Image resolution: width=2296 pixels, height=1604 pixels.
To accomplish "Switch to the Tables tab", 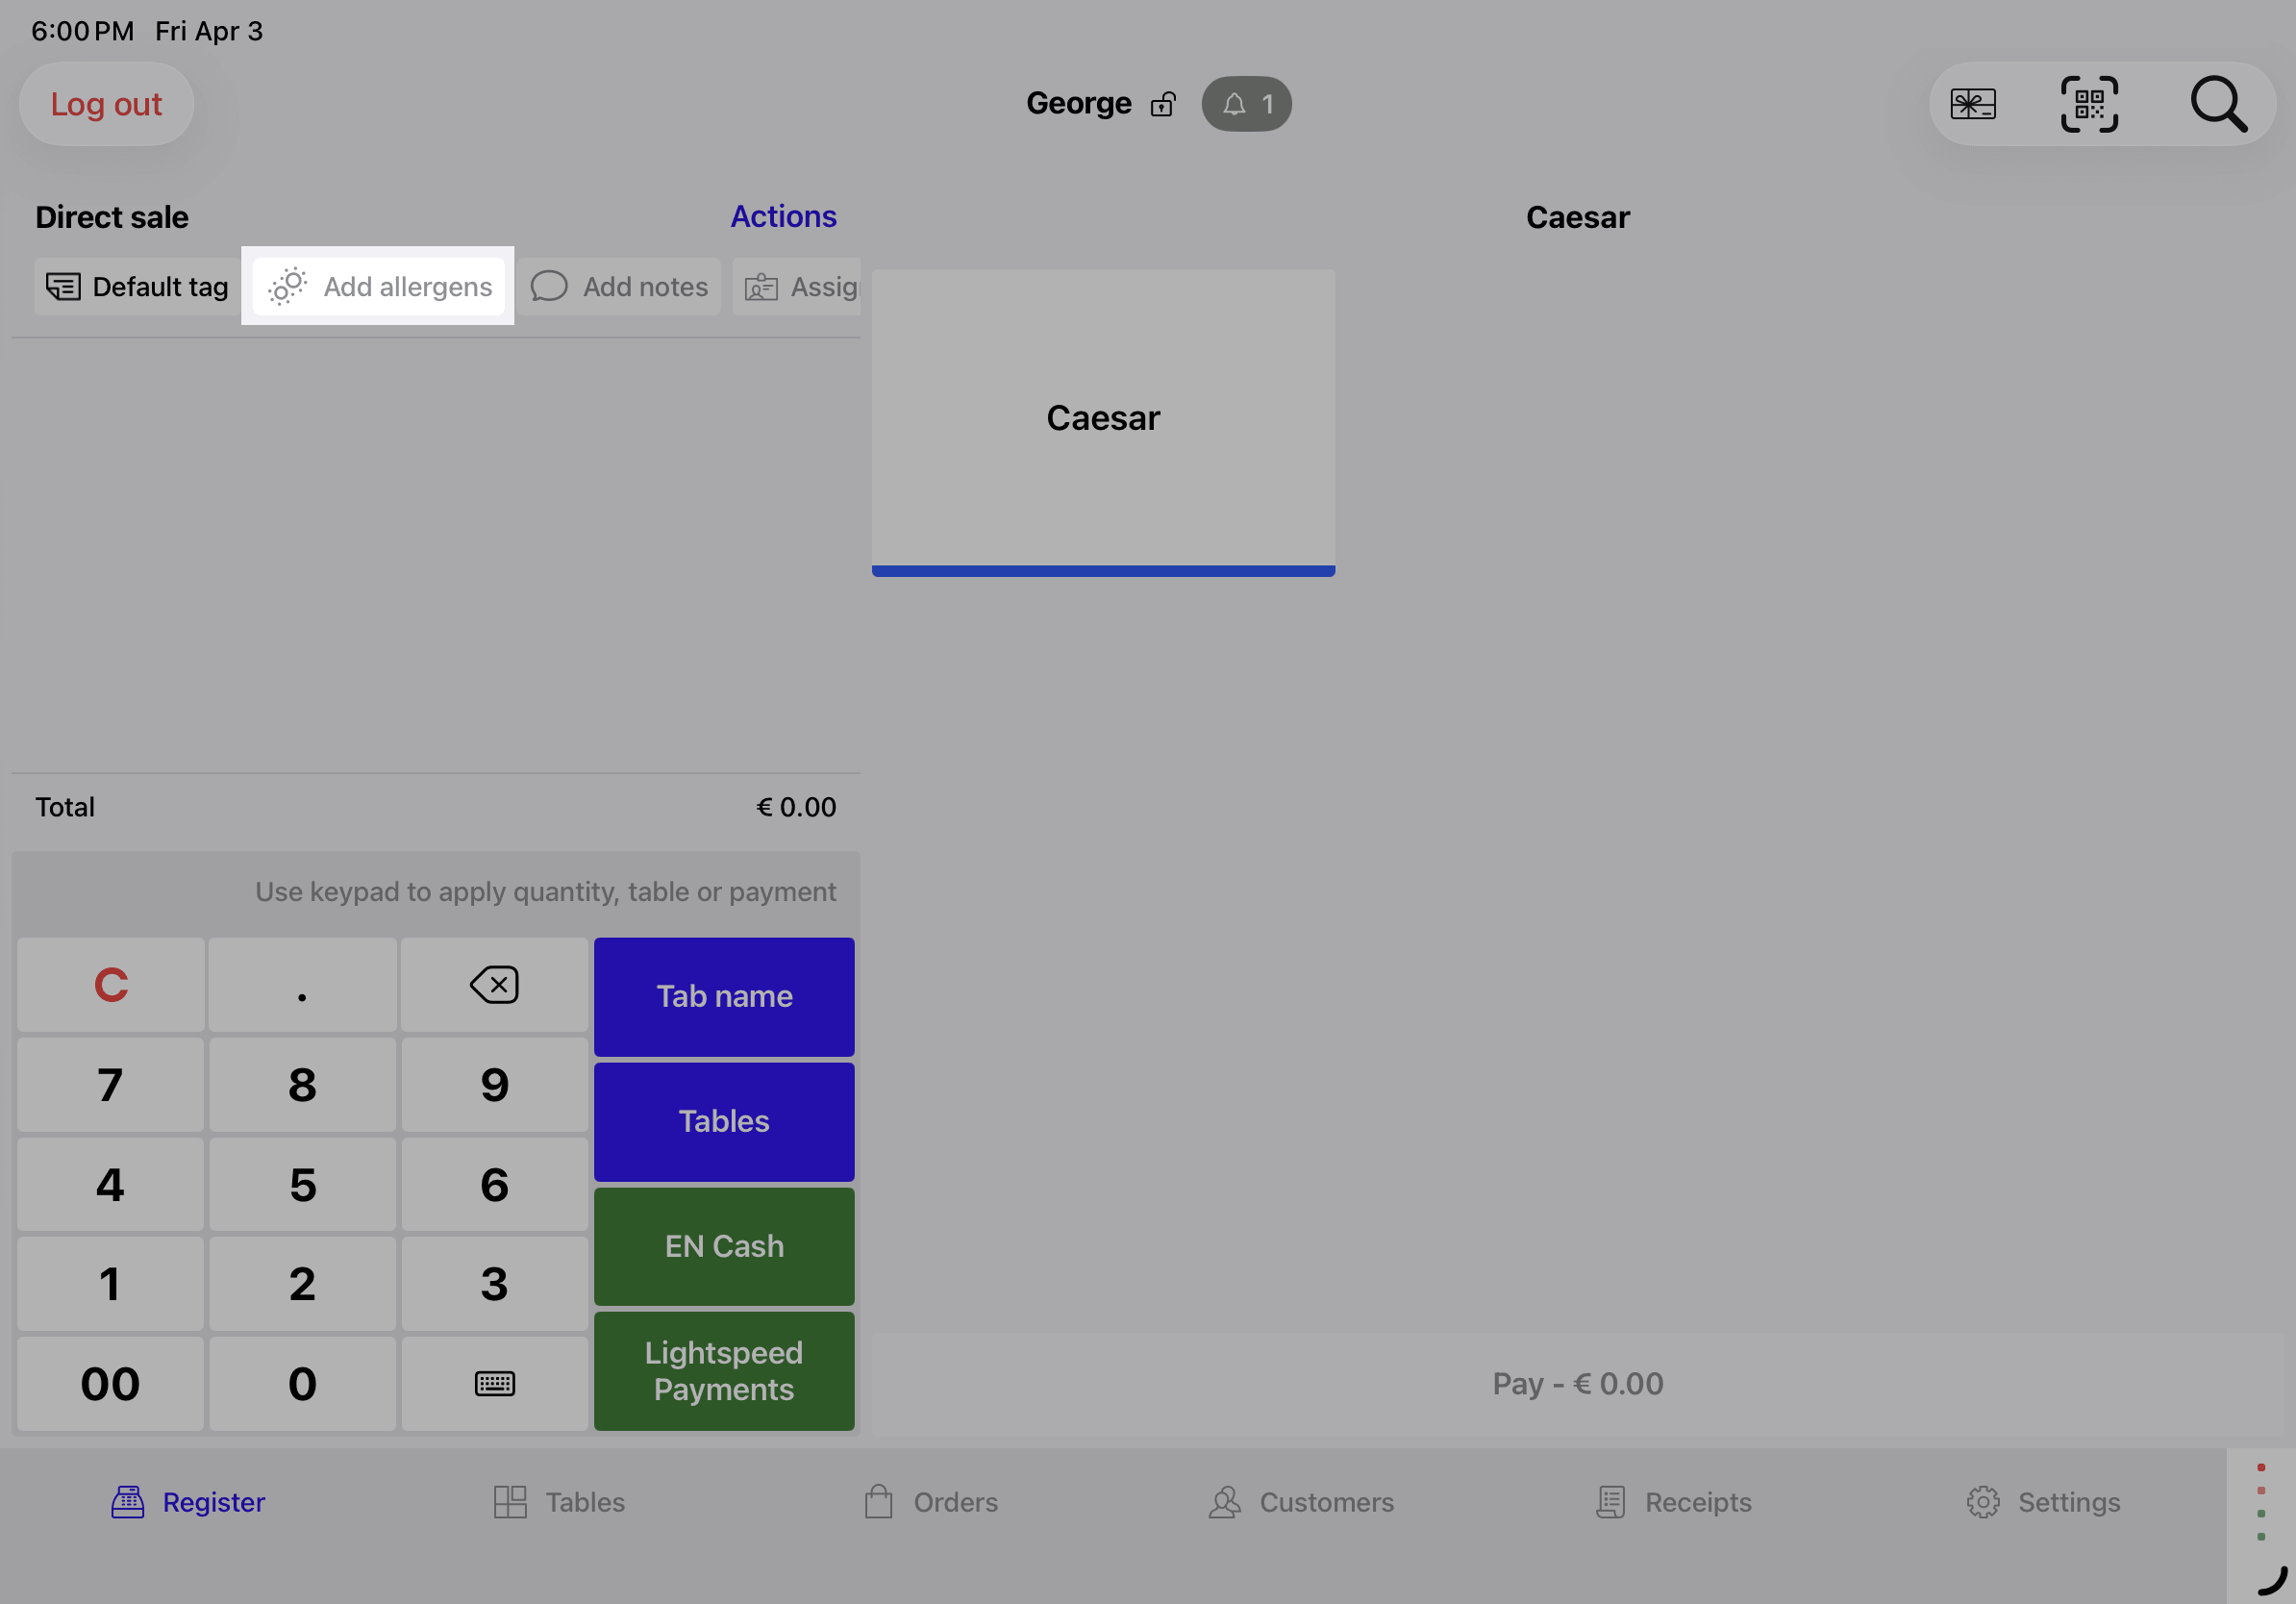I will click(x=560, y=1502).
